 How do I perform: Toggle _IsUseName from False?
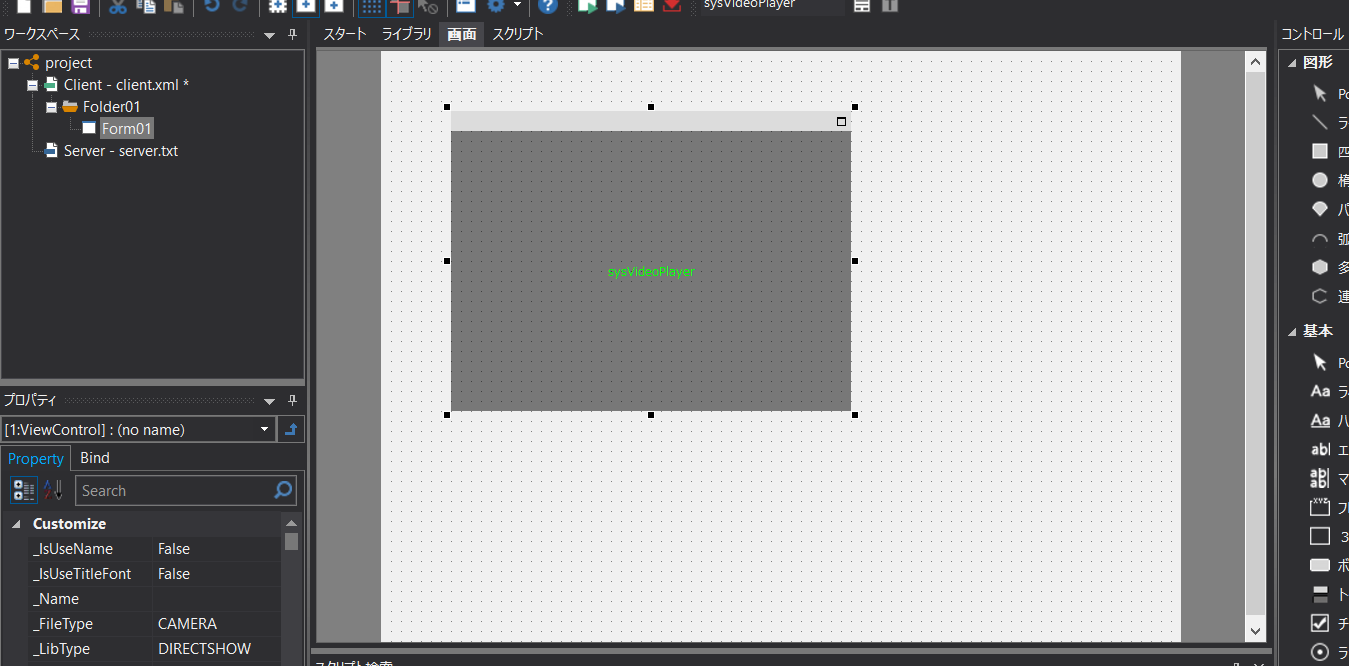(173, 548)
